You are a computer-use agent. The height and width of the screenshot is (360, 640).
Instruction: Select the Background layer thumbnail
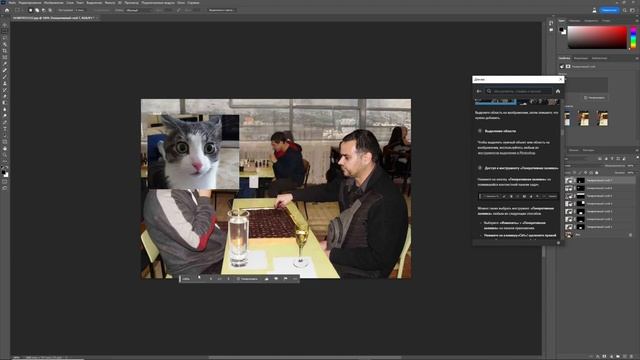(569, 235)
